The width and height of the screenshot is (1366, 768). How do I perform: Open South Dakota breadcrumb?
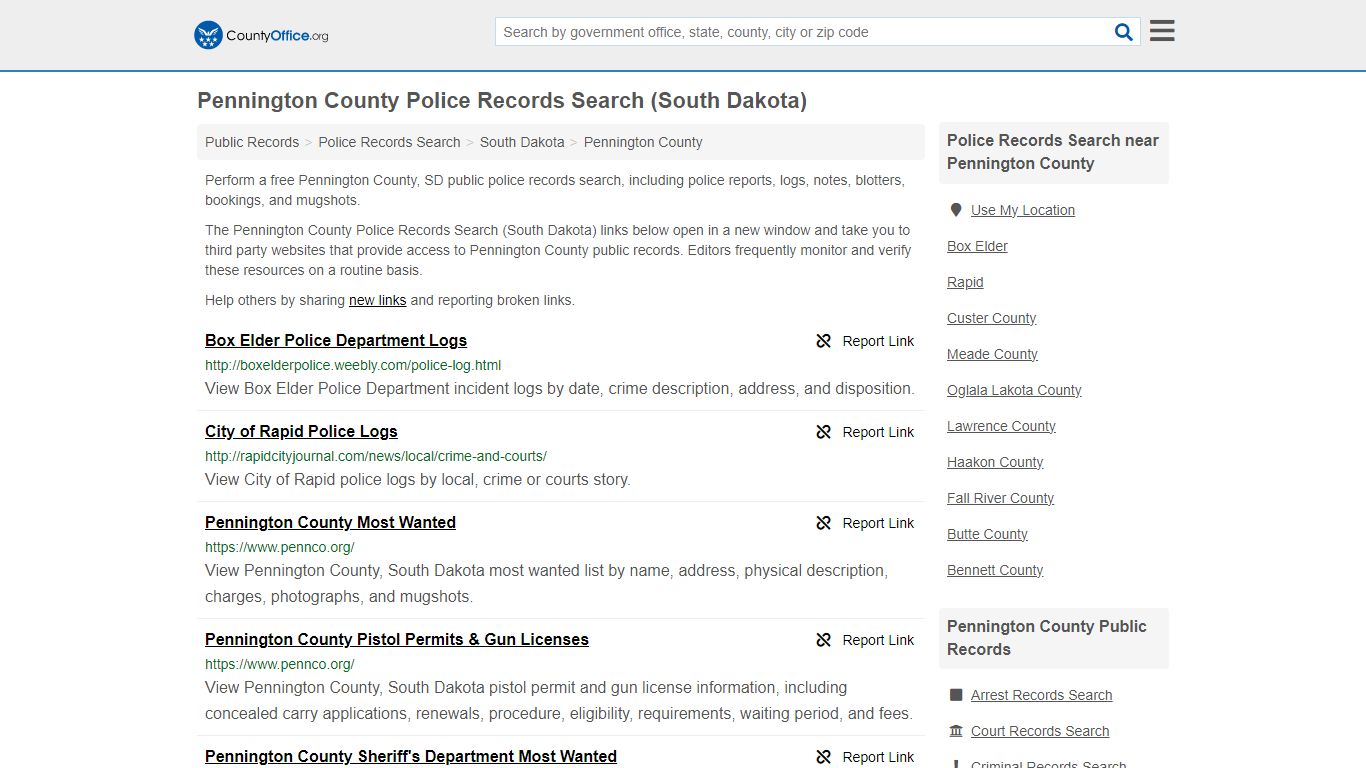[x=522, y=142]
